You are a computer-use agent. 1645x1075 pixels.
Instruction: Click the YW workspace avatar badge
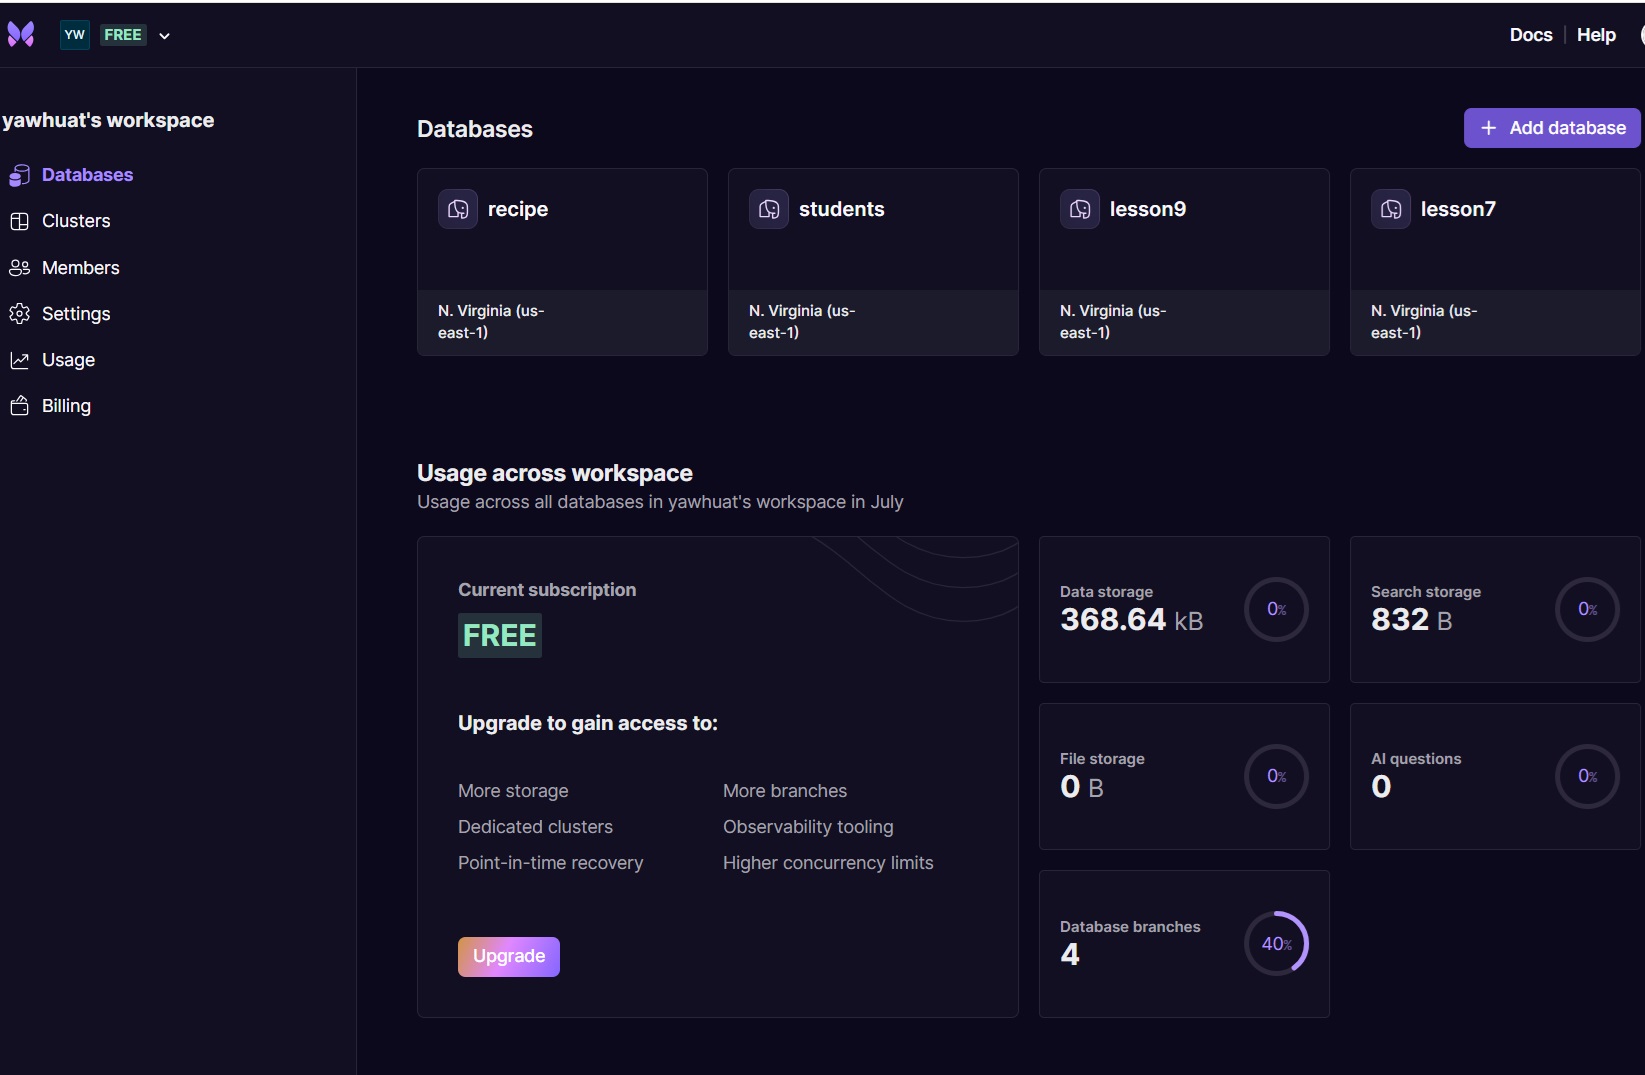pyautogui.click(x=75, y=35)
